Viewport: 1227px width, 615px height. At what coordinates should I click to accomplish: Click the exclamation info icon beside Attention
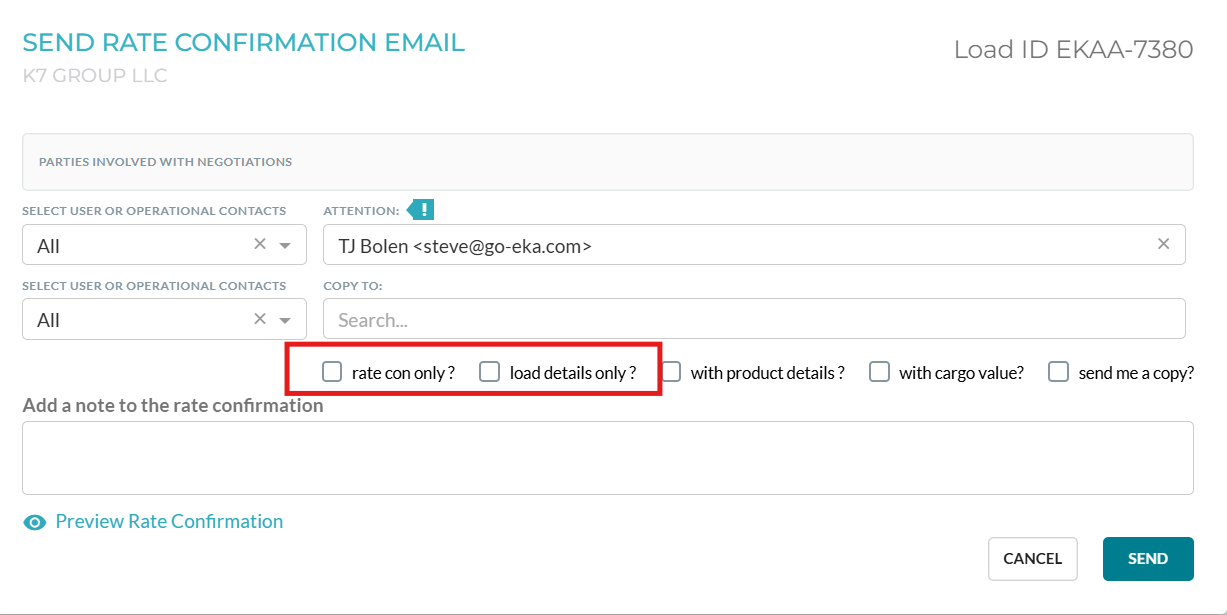(x=421, y=210)
